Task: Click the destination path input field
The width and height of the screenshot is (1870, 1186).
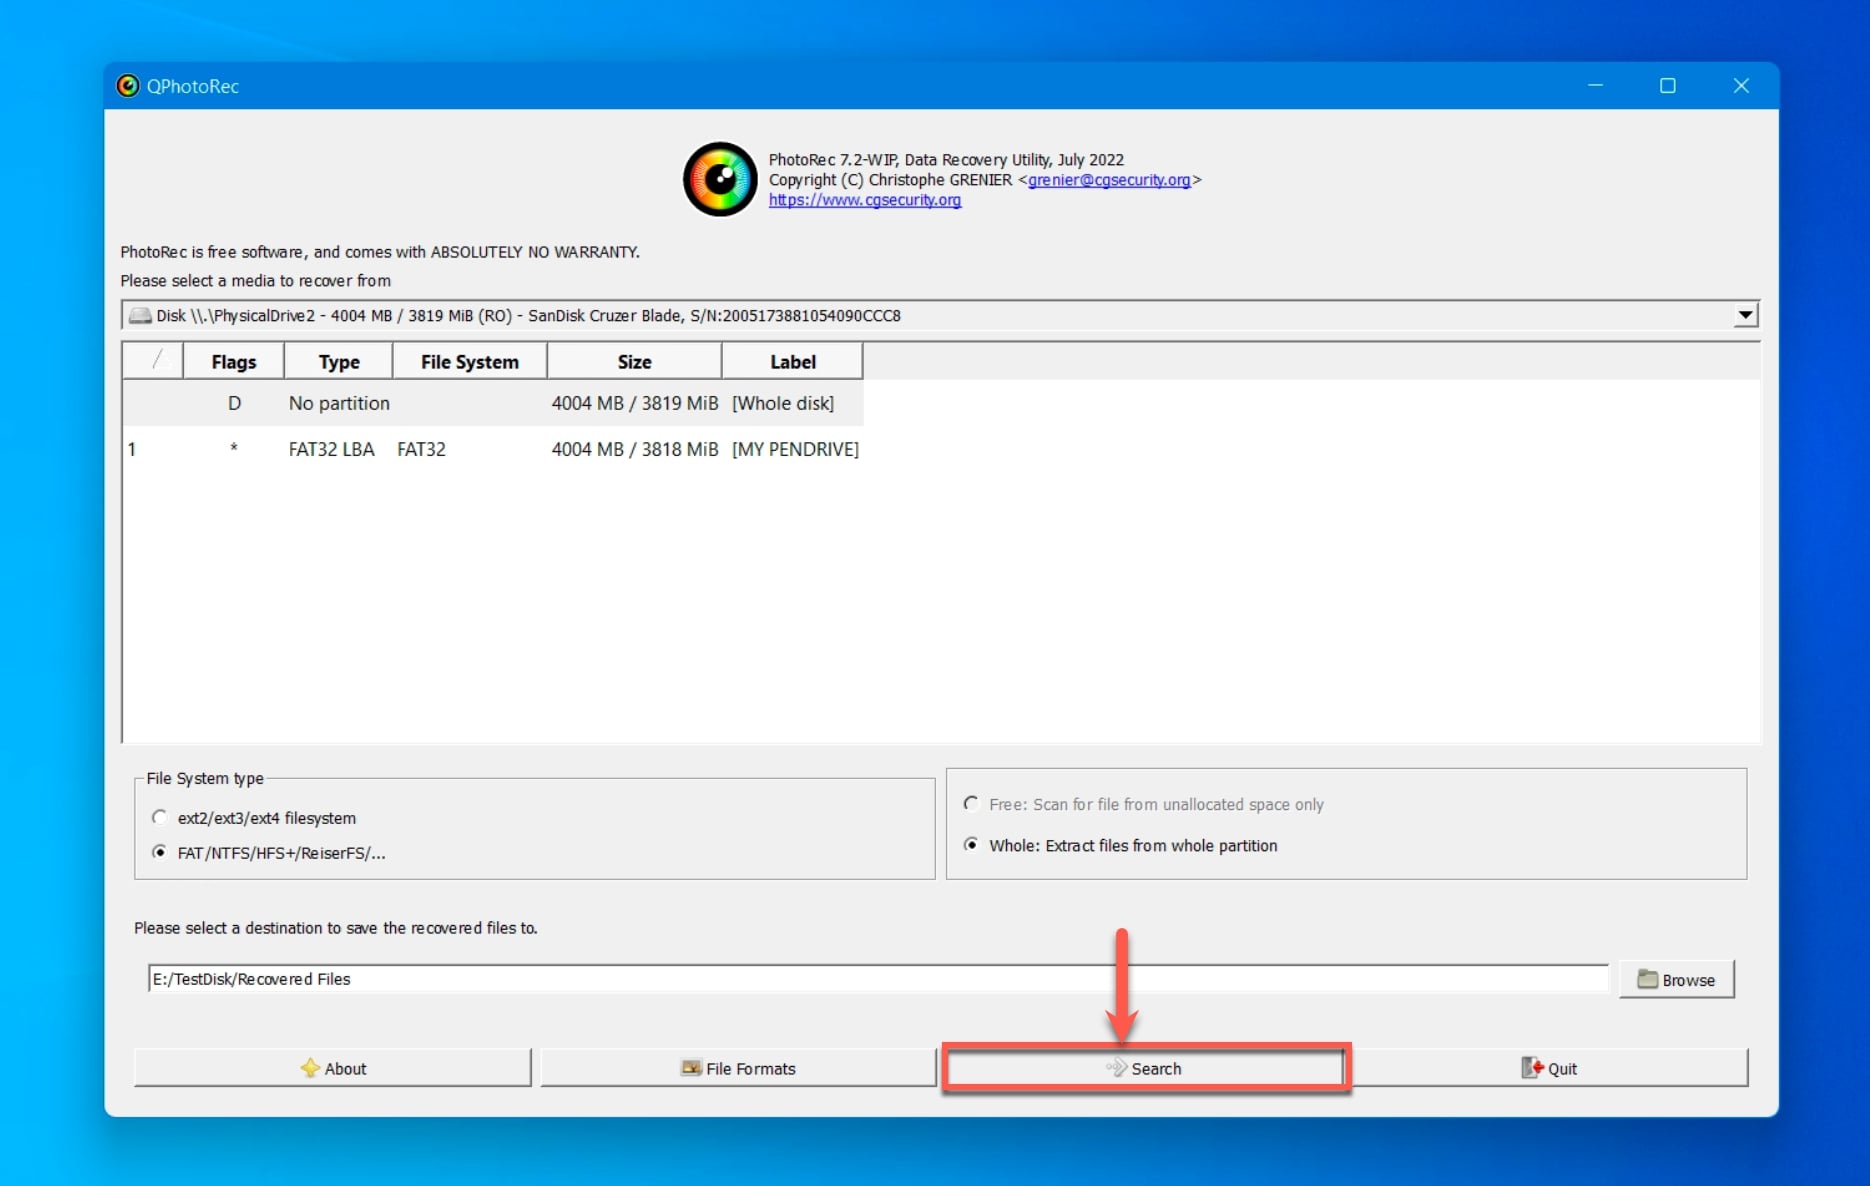Action: tap(878, 979)
